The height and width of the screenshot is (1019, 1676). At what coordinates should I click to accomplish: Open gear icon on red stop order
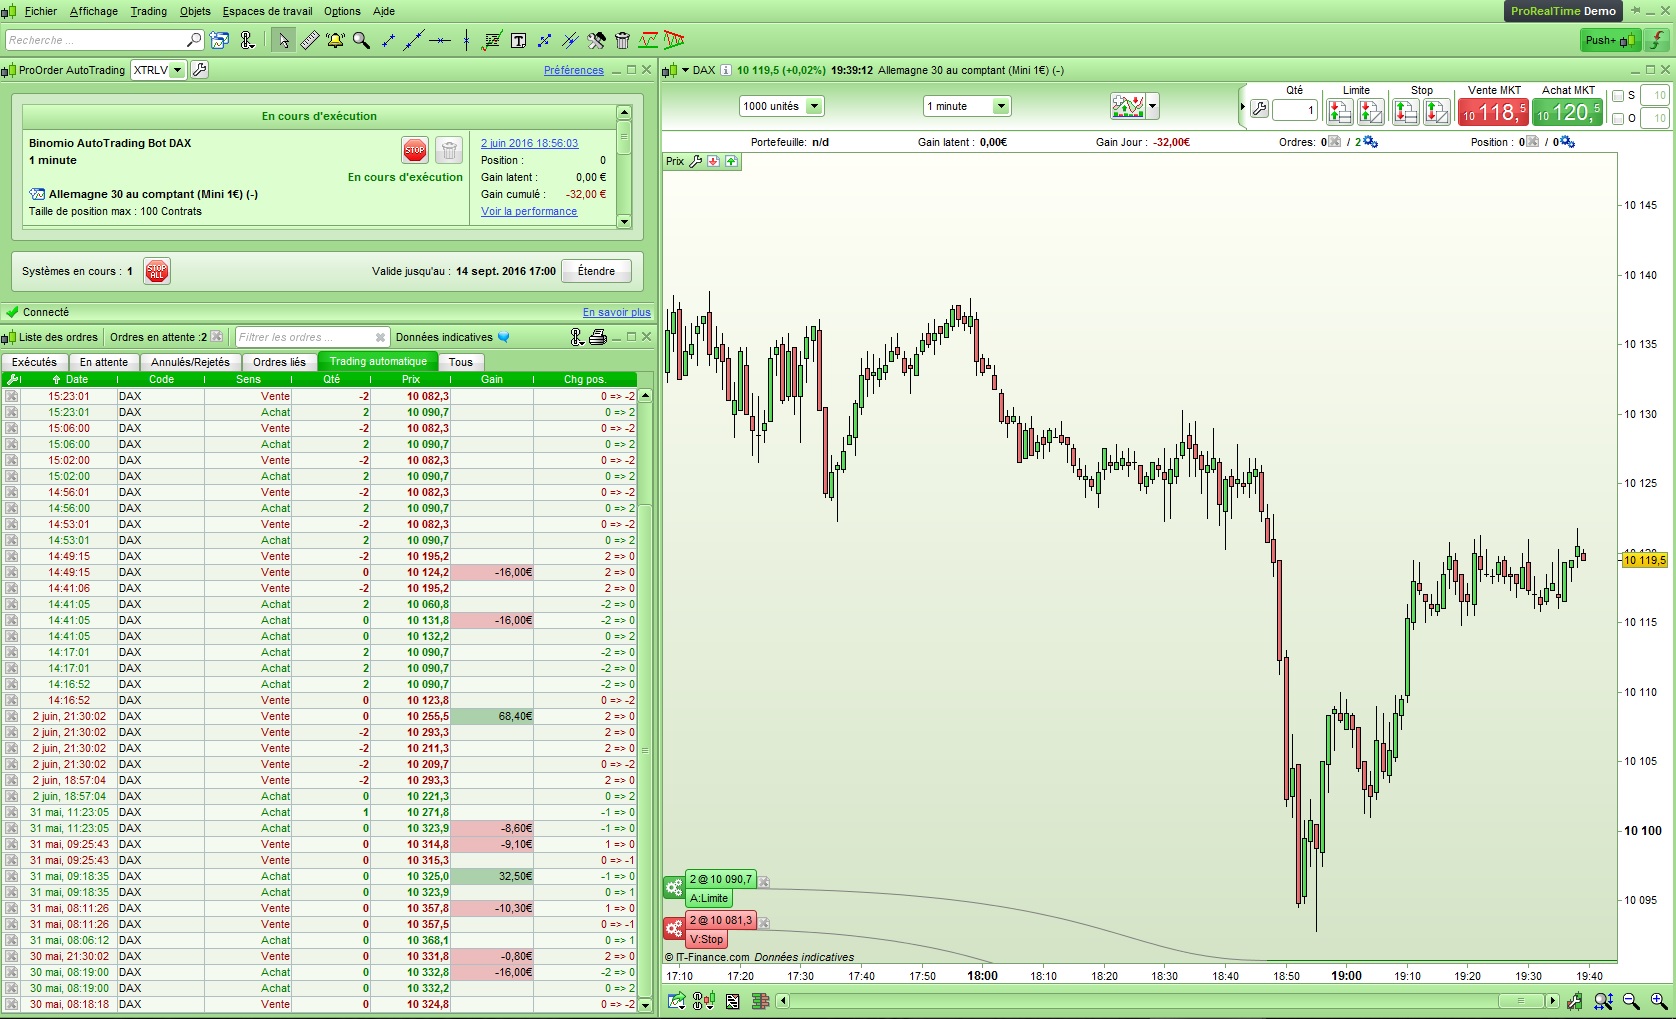(x=674, y=929)
